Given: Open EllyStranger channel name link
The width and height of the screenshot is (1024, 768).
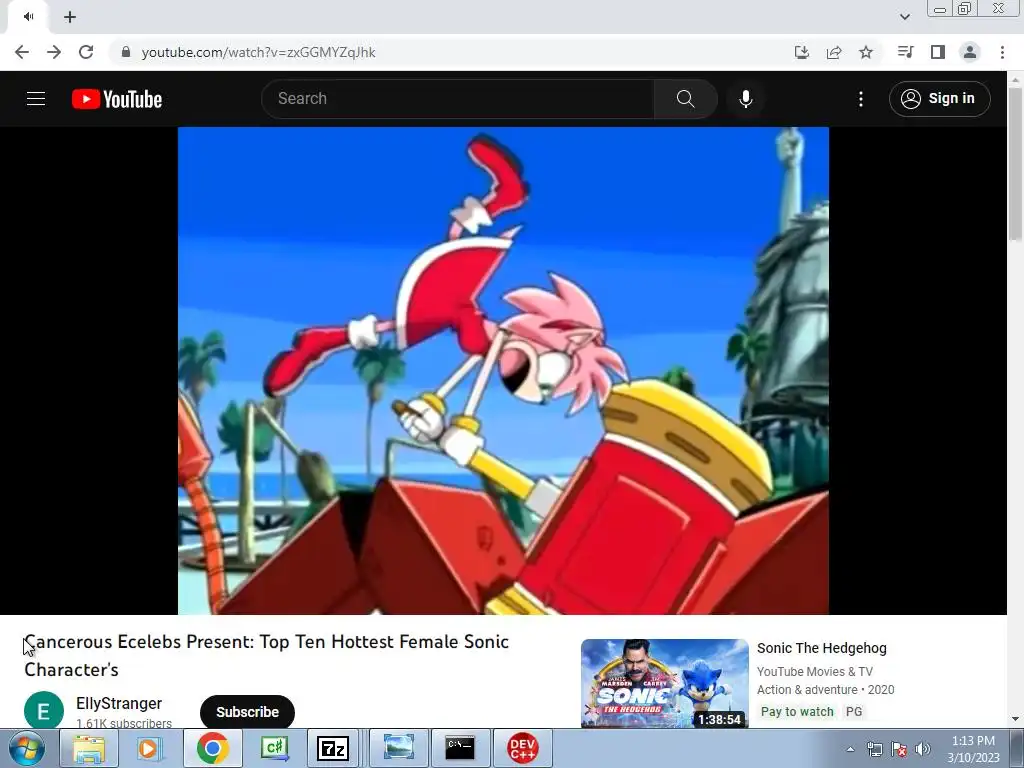Looking at the screenshot, I should (119, 703).
